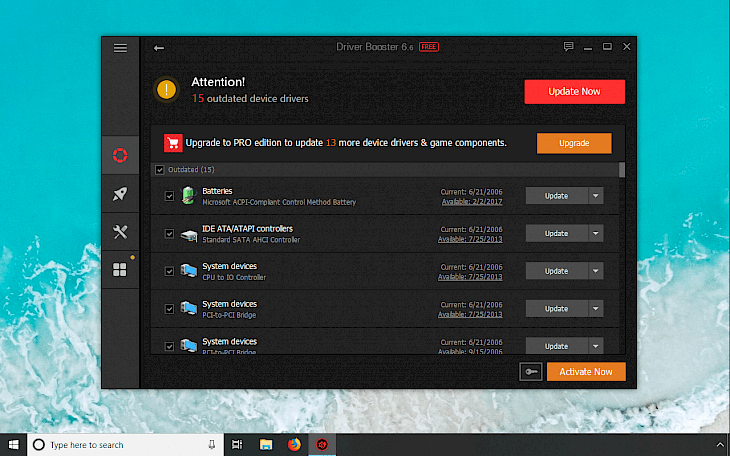
Task: Click the Batteries Current: 6/21/2006 date text
Action: [x=472, y=192]
